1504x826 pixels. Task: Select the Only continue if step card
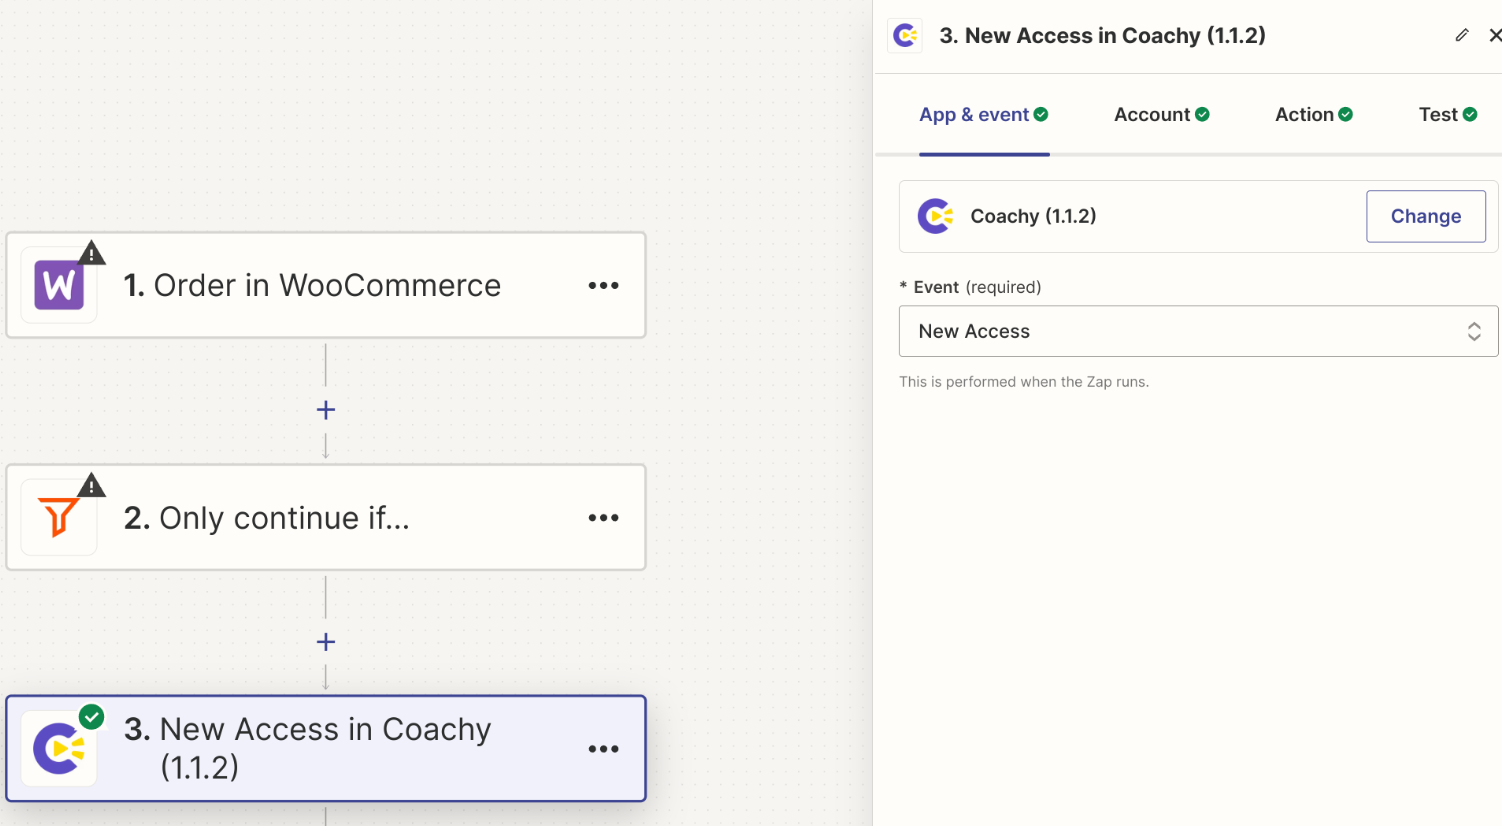pos(326,517)
